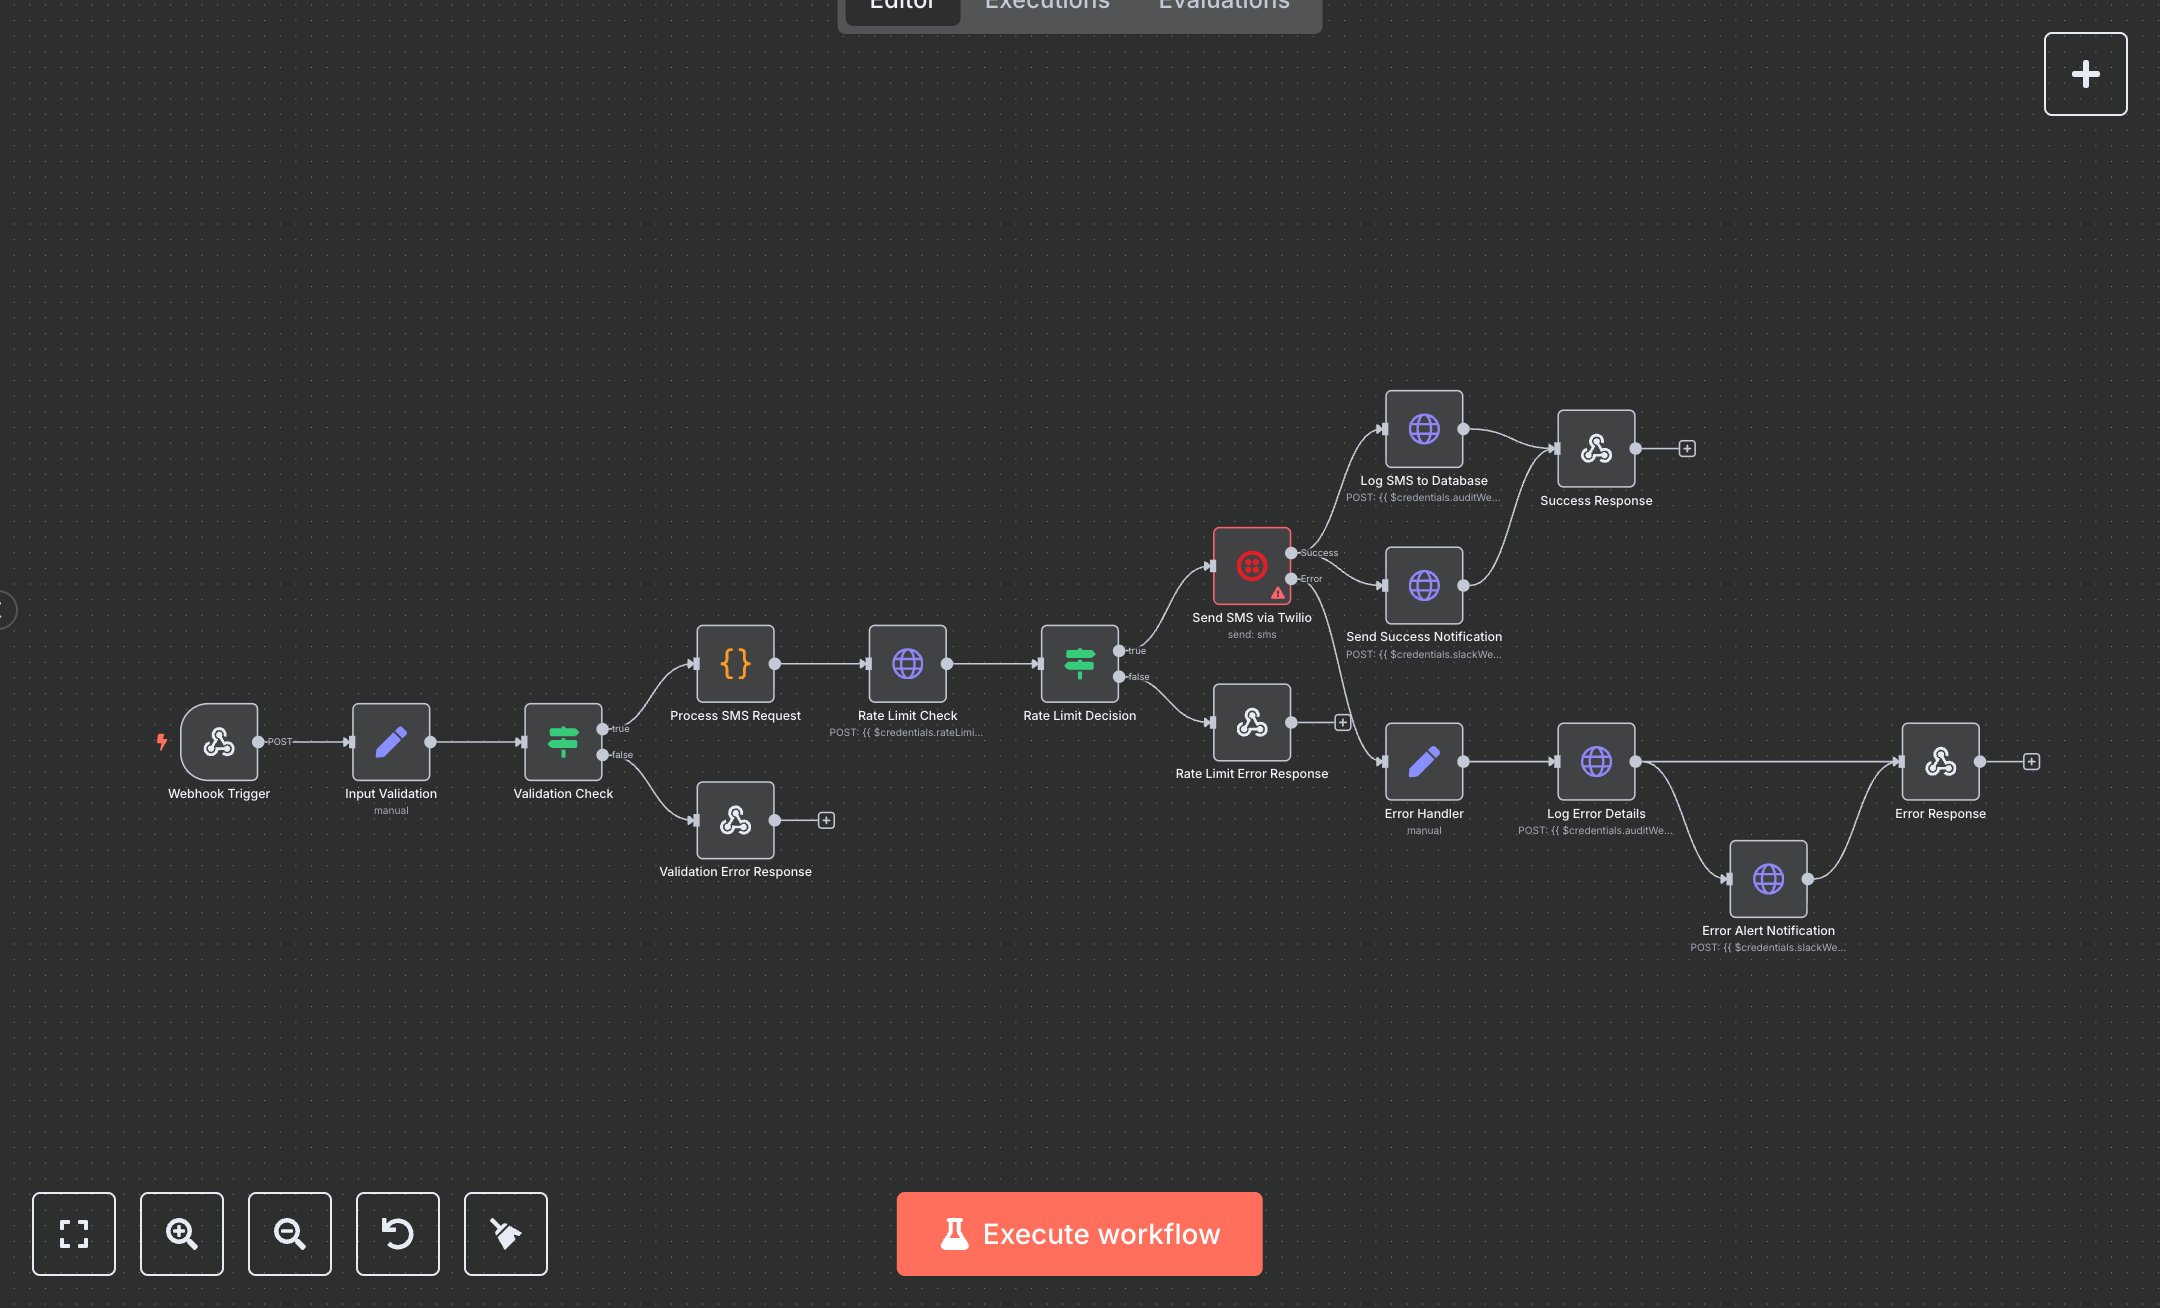Open the Log SMS to Database node

1423,429
